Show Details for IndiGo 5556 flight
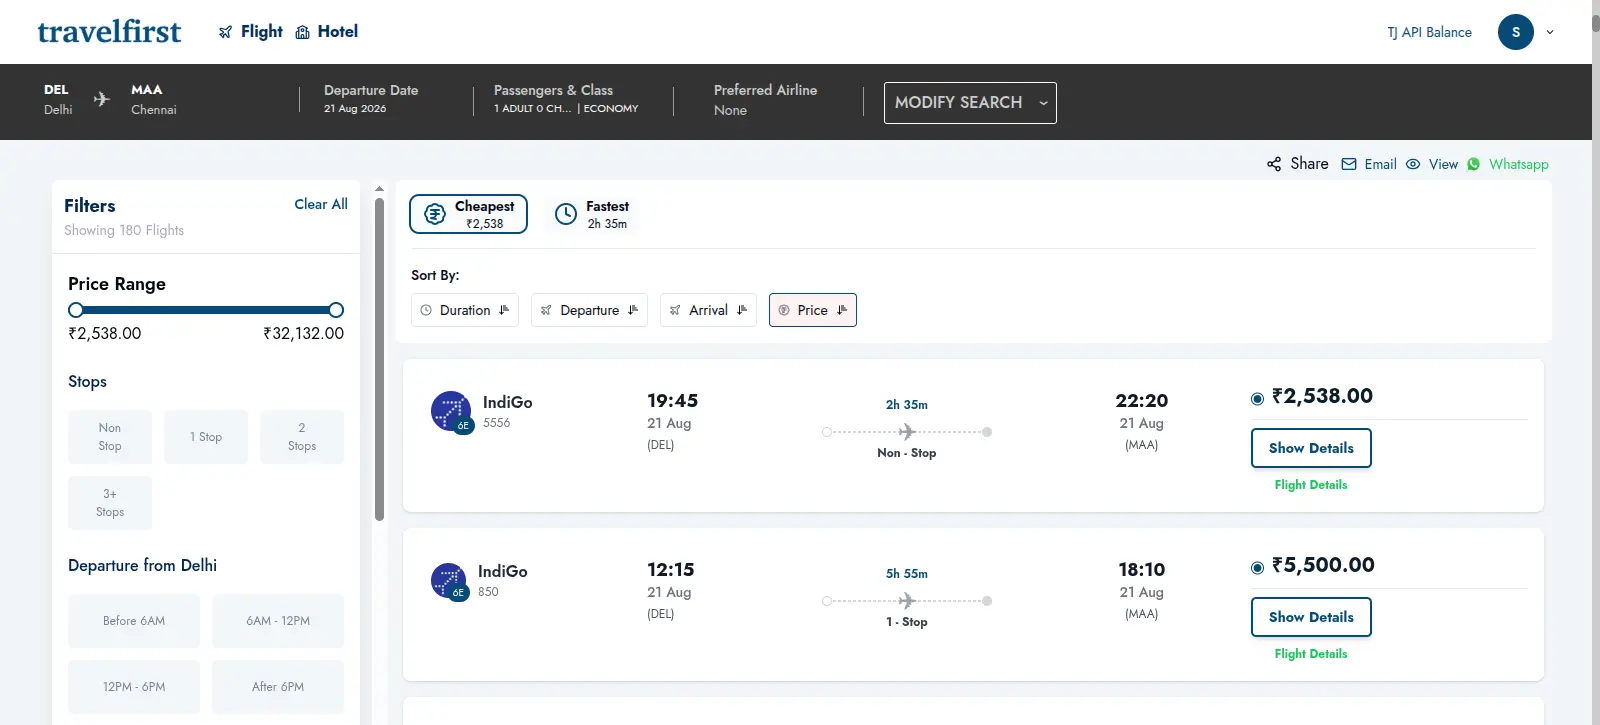This screenshot has width=1600, height=725. coord(1311,448)
